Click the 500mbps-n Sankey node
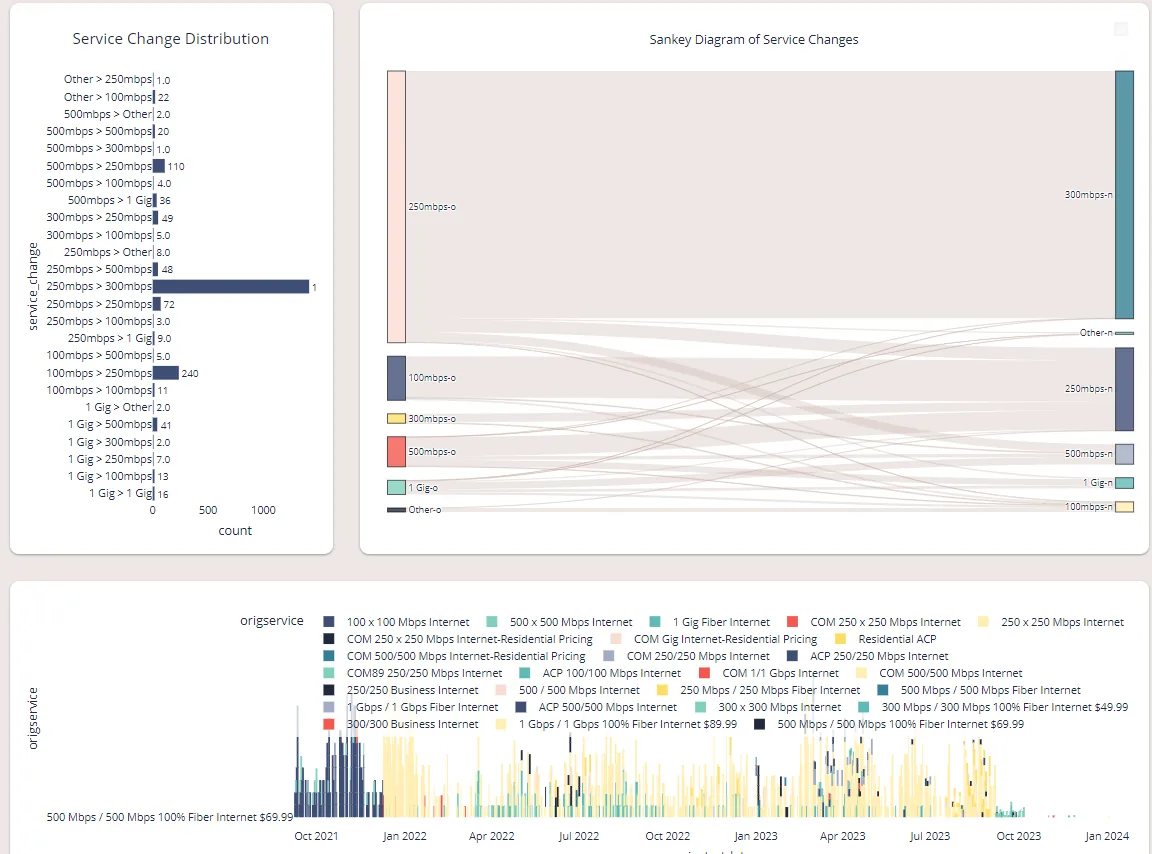The image size is (1152, 854). [x=1124, y=453]
